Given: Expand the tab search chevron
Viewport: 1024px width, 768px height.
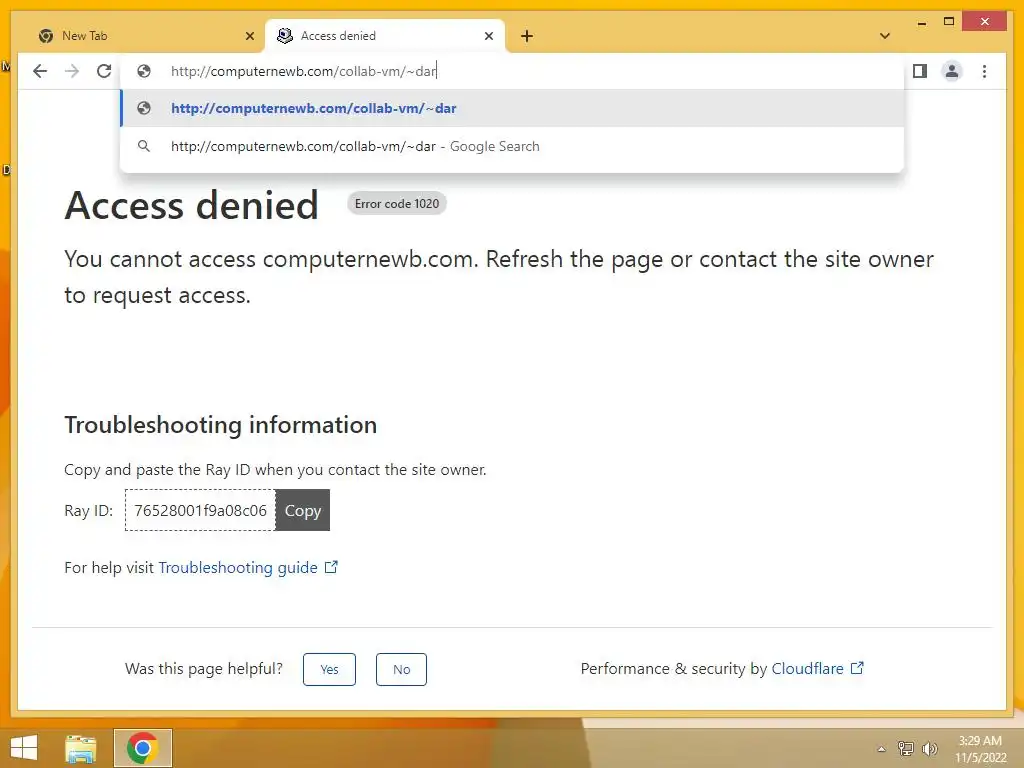Looking at the screenshot, I should tap(885, 36).
